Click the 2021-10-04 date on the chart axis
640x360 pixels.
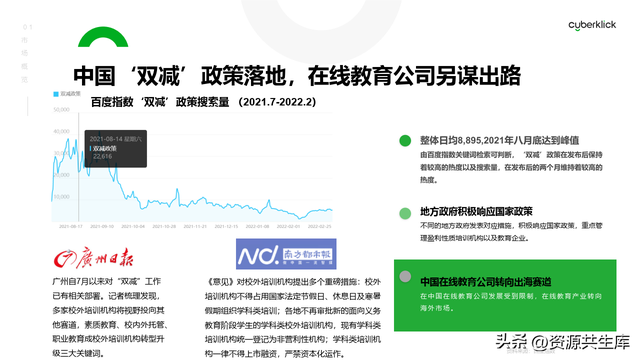[x=133, y=226]
